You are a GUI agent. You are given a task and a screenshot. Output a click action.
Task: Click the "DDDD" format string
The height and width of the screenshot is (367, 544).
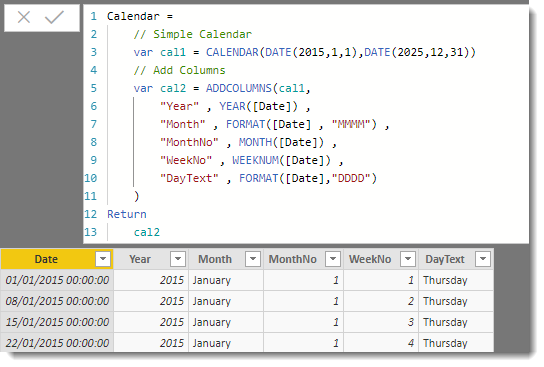coord(351,178)
